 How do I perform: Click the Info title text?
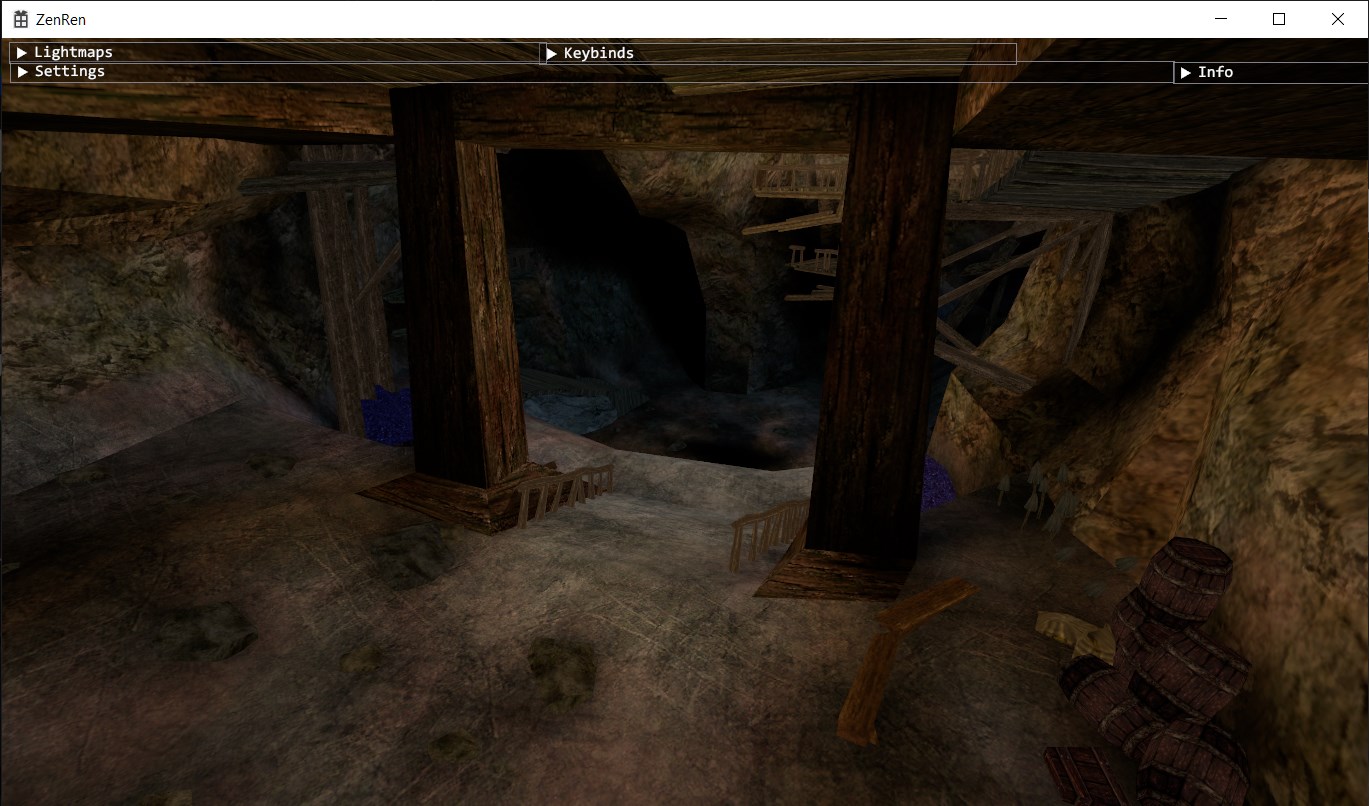pos(1215,73)
